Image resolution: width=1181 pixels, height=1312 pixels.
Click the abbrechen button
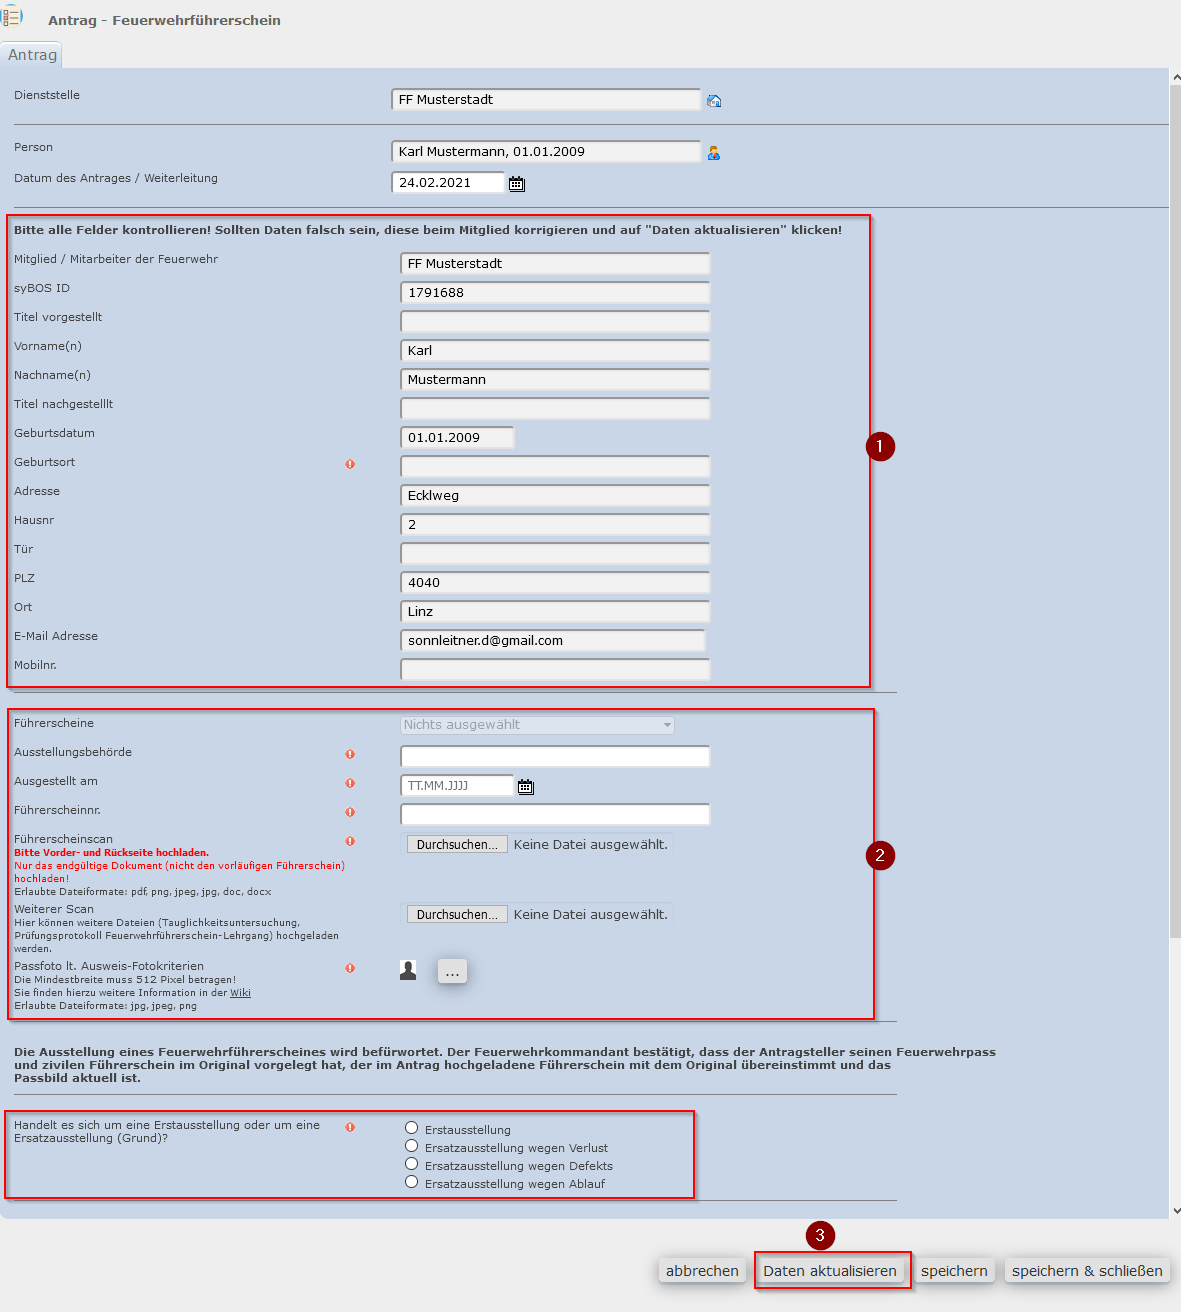pos(702,1271)
